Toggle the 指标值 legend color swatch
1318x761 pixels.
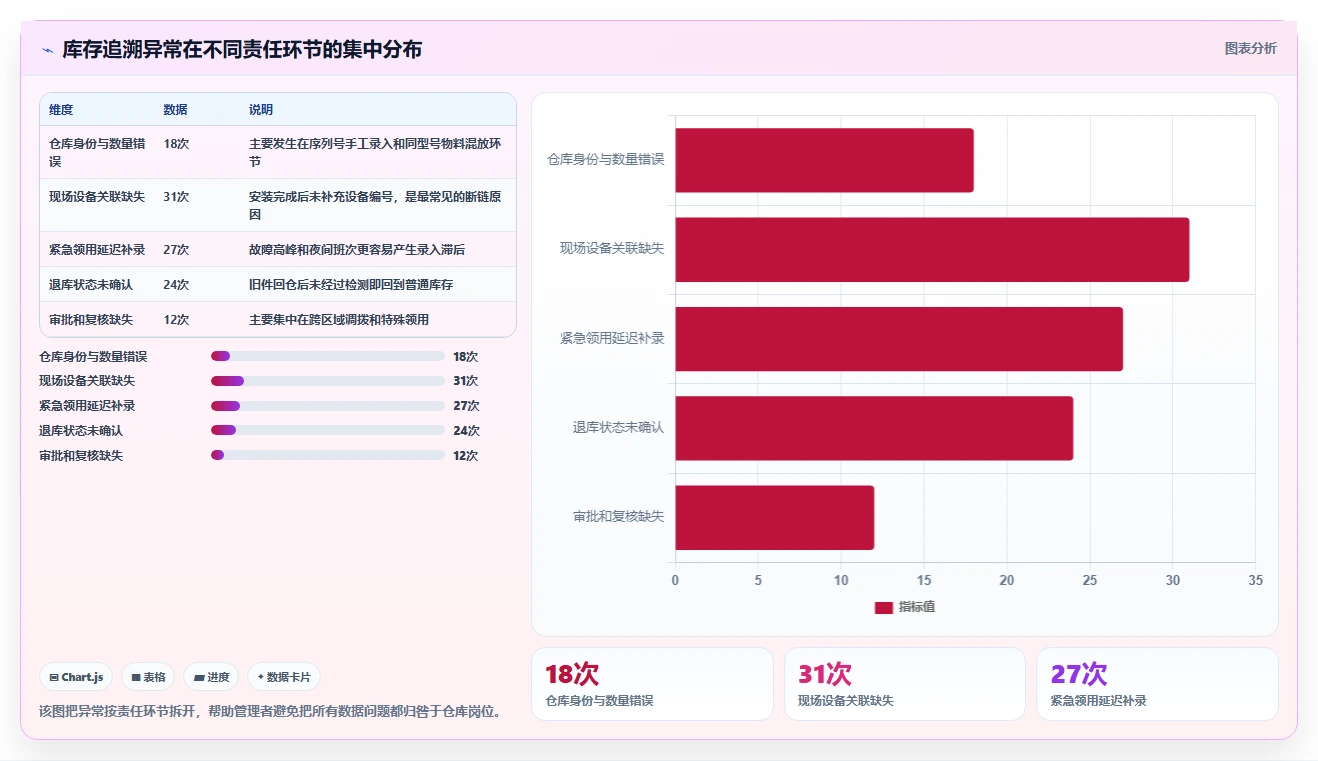click(x=883, y=608)
